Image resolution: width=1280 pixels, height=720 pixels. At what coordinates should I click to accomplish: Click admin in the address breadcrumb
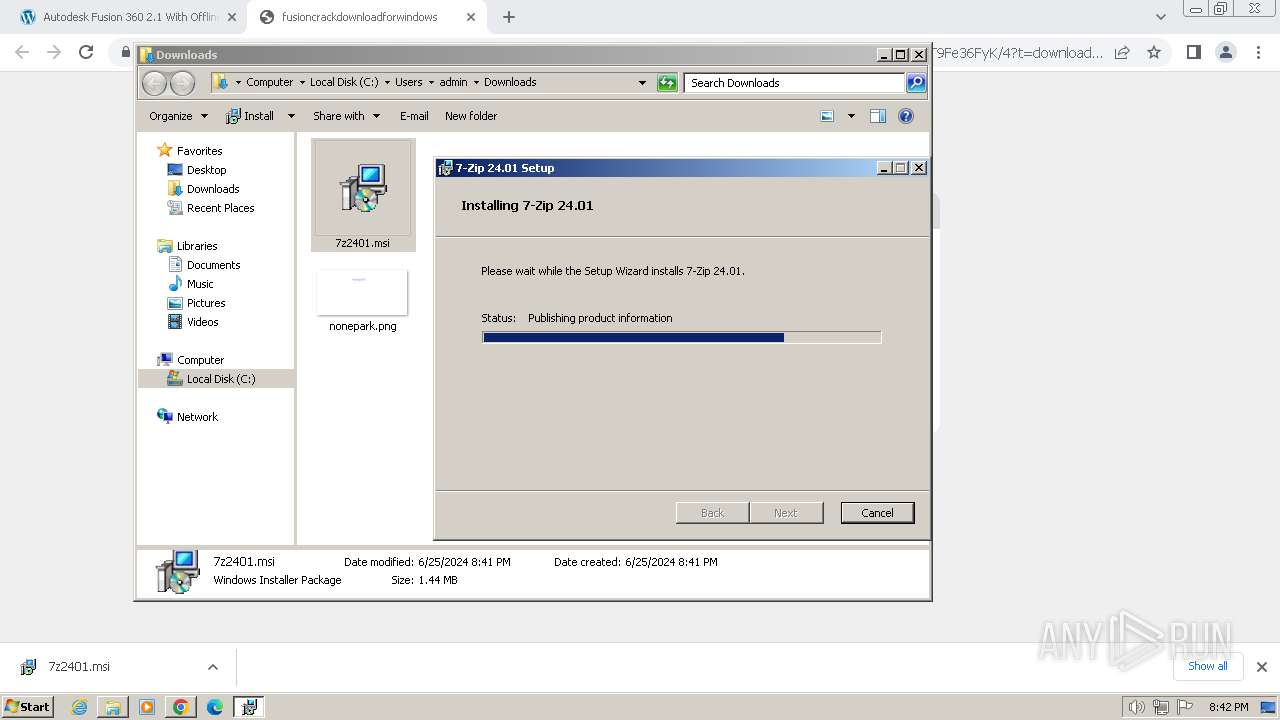tap(453, 82)
